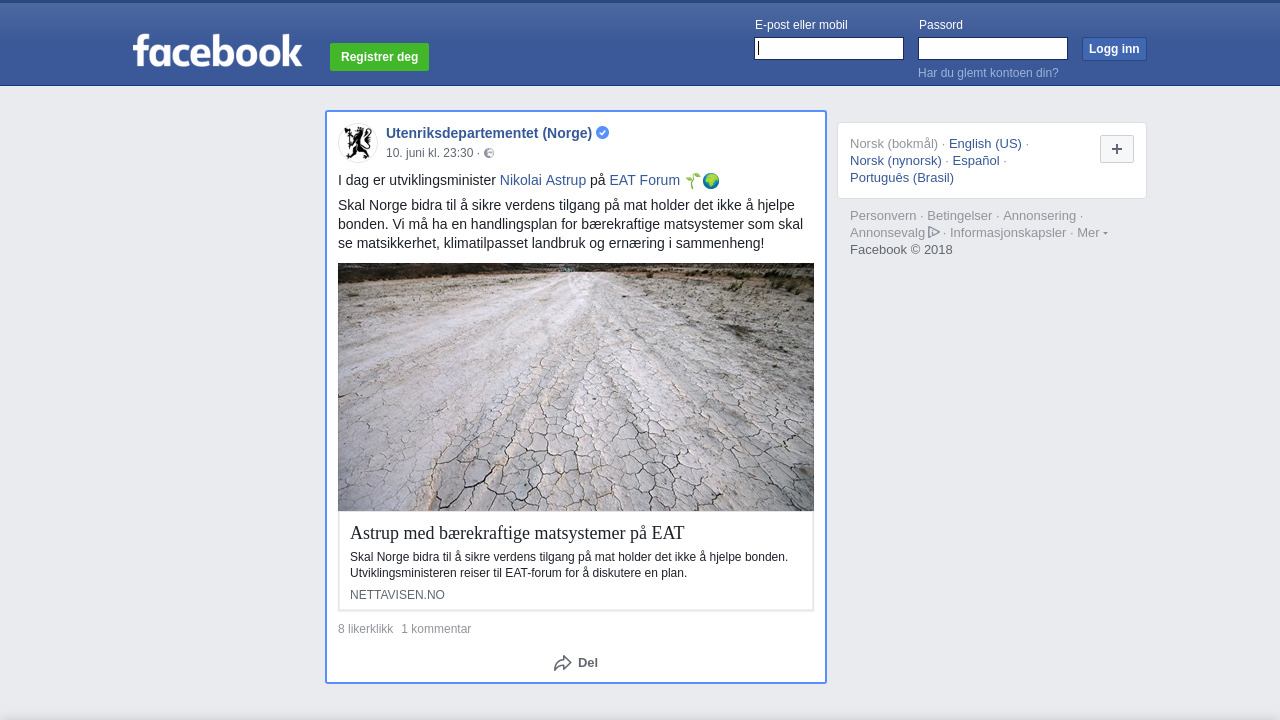Switch language to Español
Viewport: 1280px width, 720px height.
point(976,161)
